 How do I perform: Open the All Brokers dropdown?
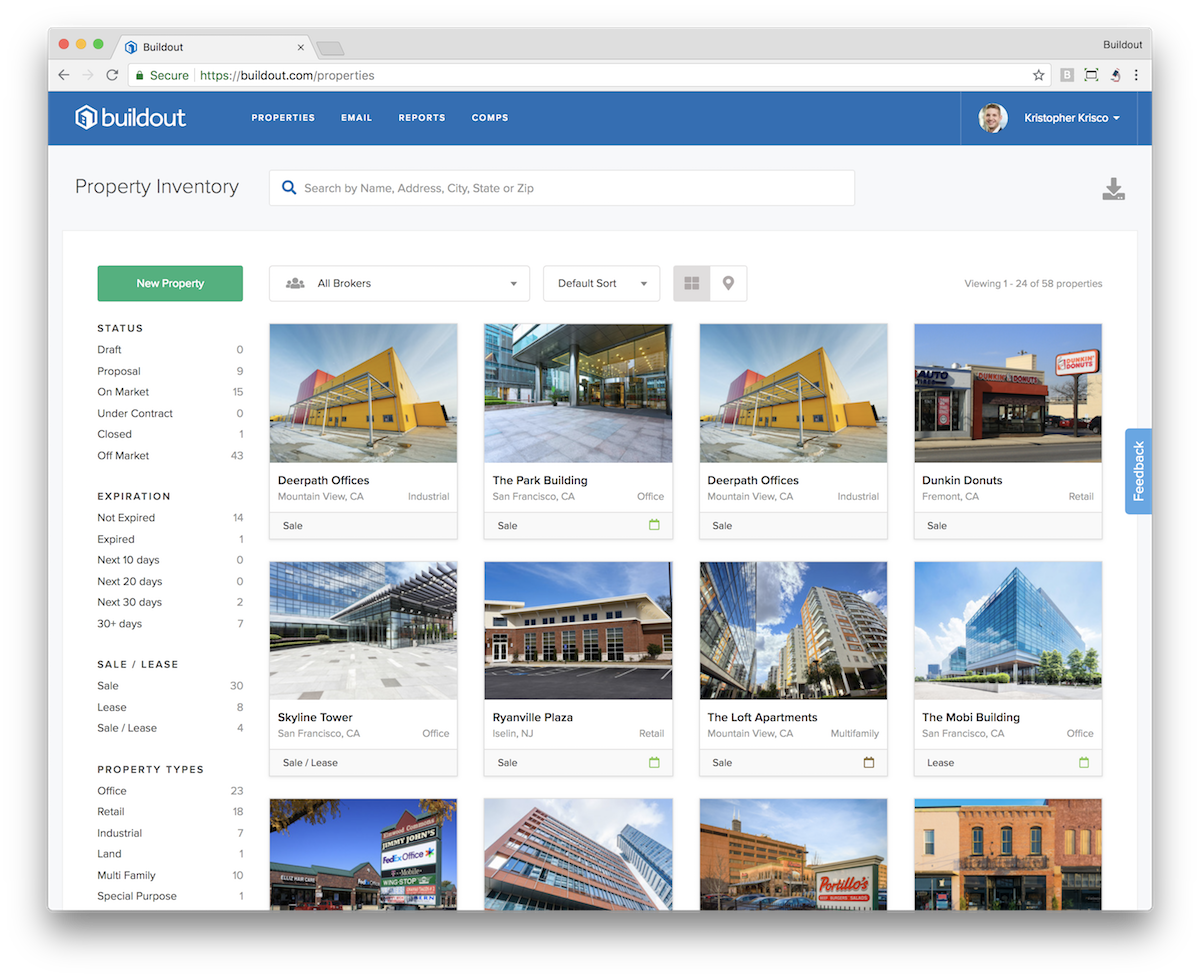click(x=400, y=284)
